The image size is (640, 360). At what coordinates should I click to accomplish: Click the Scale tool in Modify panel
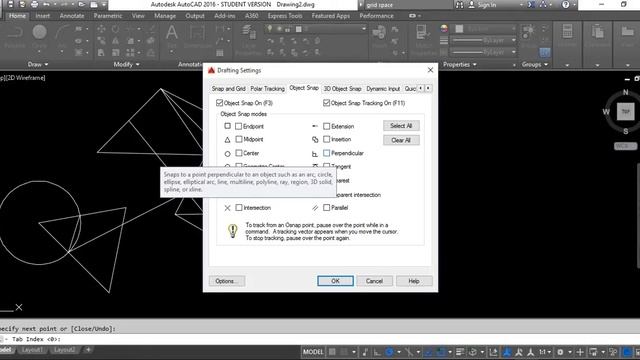[116, 53]
